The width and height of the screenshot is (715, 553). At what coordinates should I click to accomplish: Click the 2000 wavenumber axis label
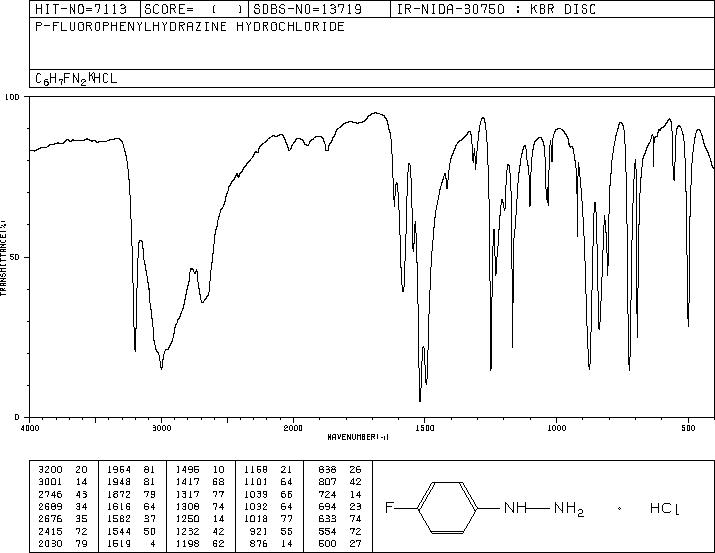coord(293,428)
